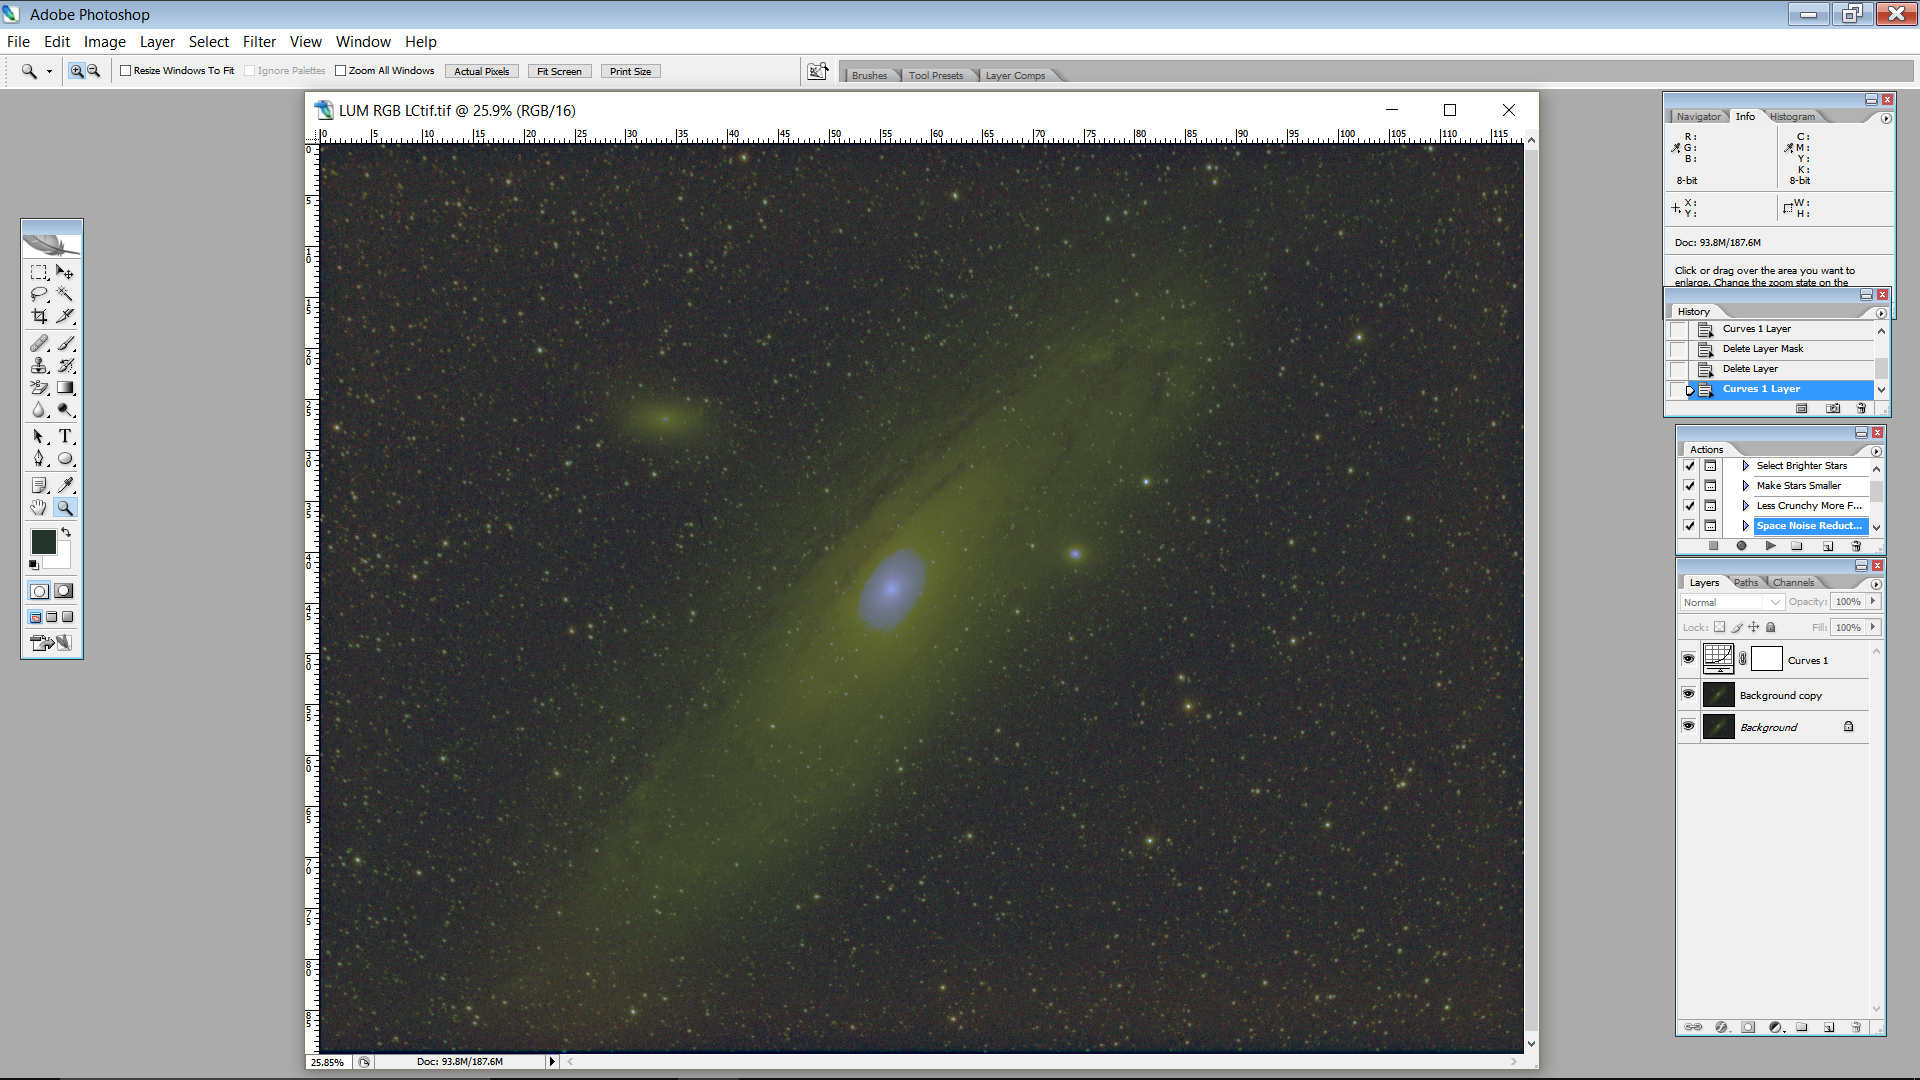Hide the Background copy layer
The image size is (1920, 1080).
(x=1688, y=694)
